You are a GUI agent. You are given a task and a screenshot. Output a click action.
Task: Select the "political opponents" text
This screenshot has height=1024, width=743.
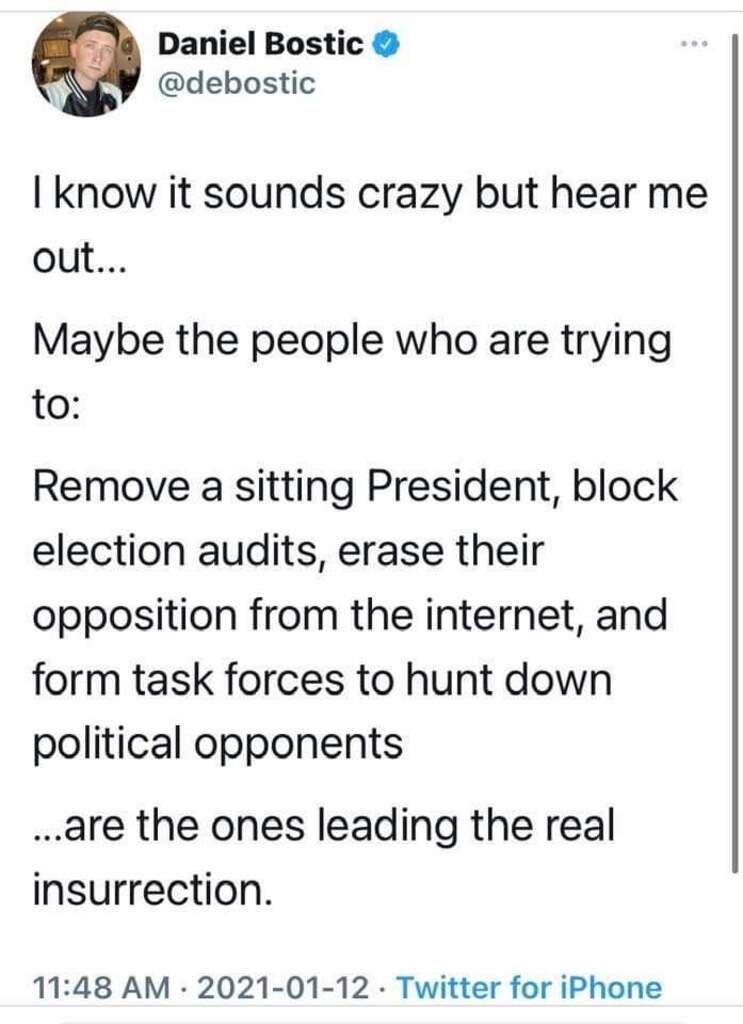[x=218, y=744]
